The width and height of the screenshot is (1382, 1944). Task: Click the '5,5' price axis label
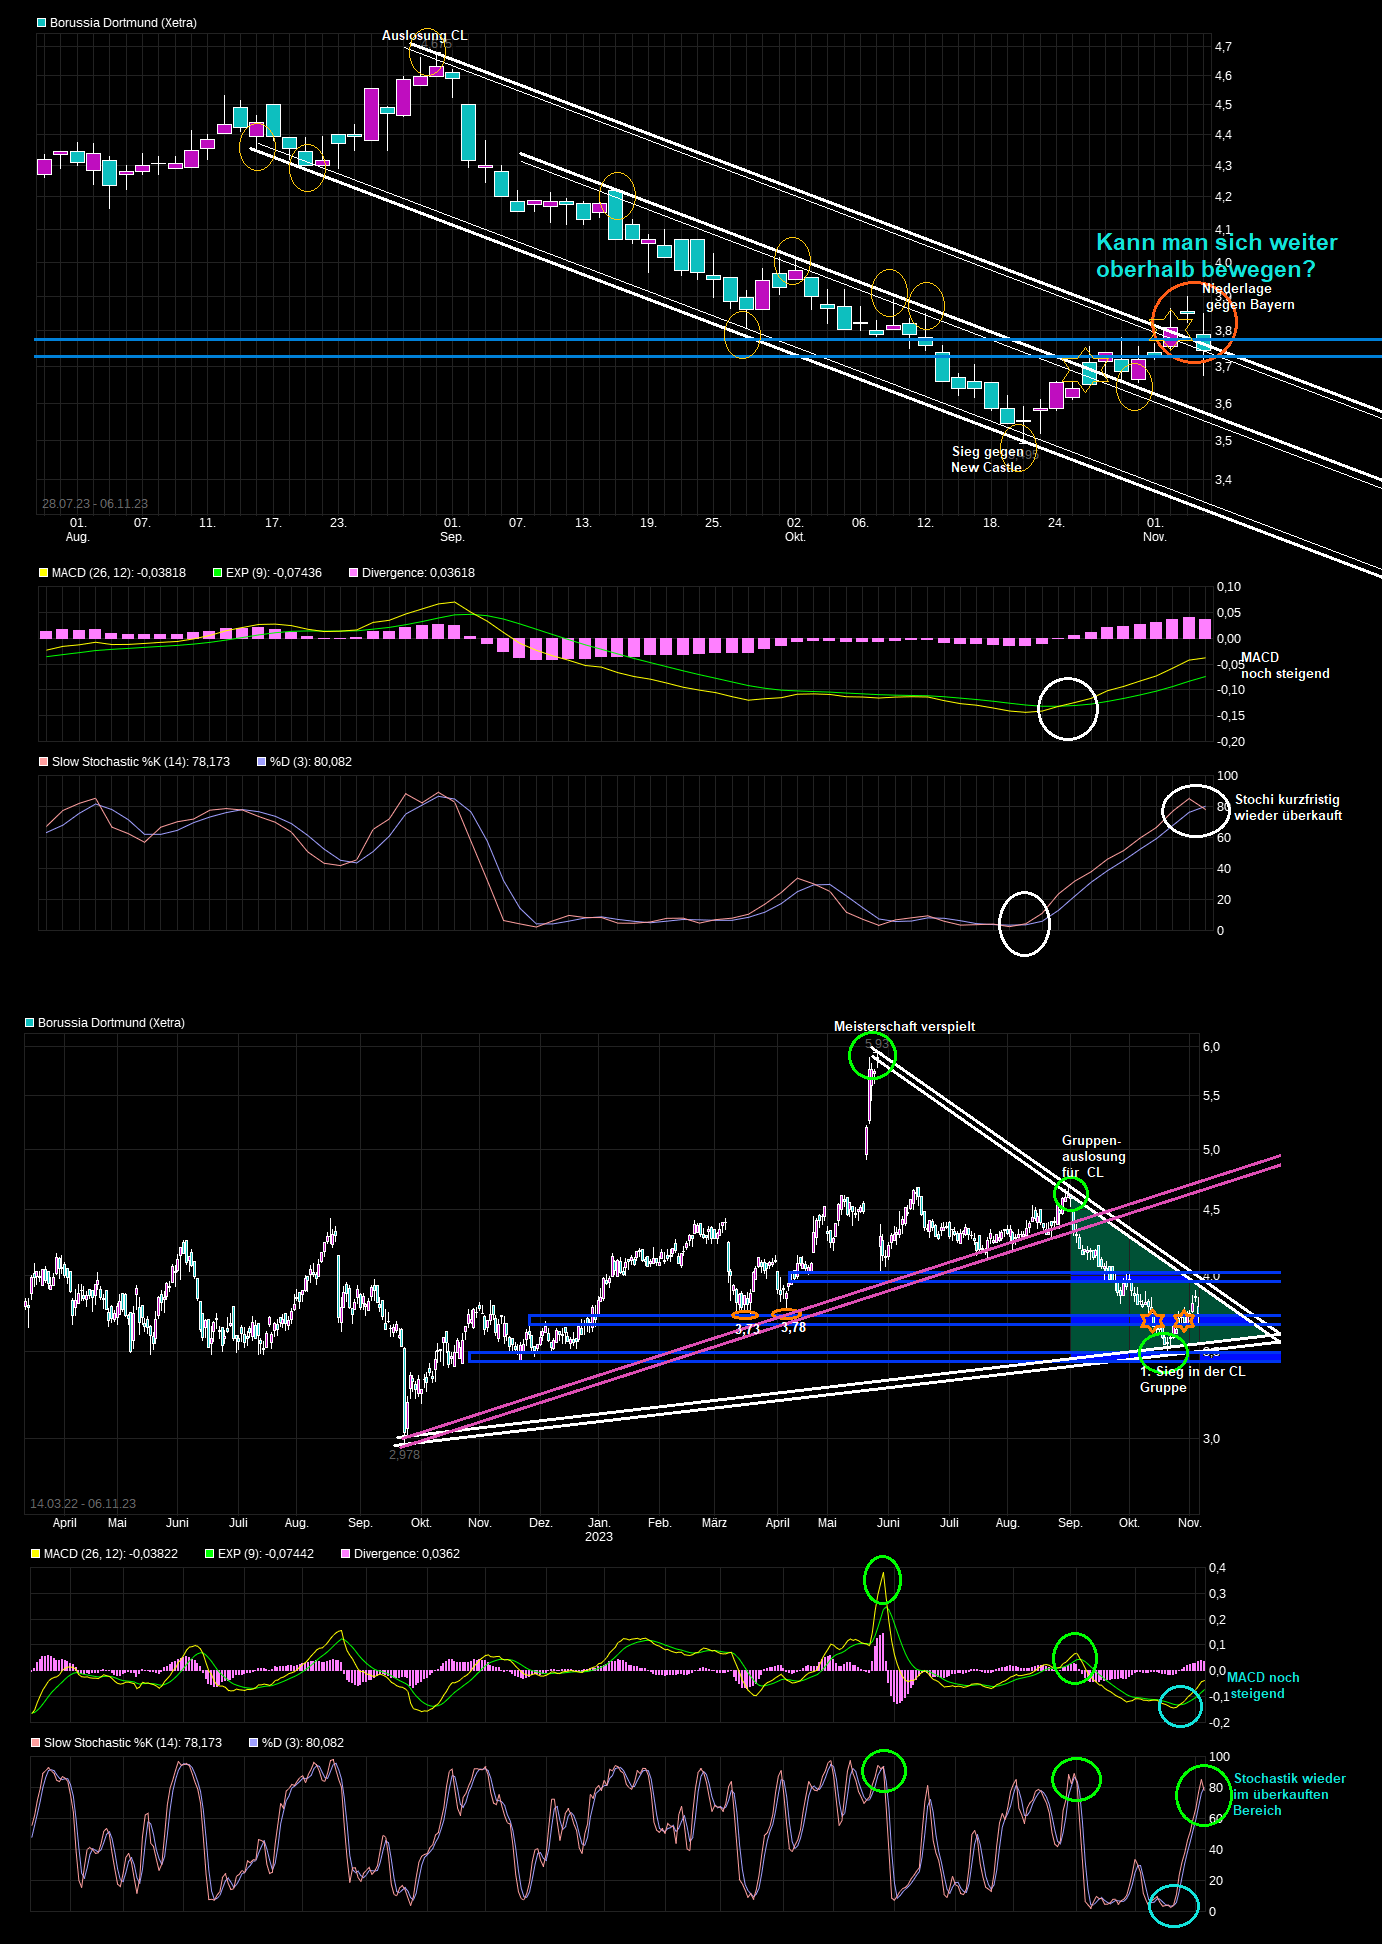tap(1211, 1096)
